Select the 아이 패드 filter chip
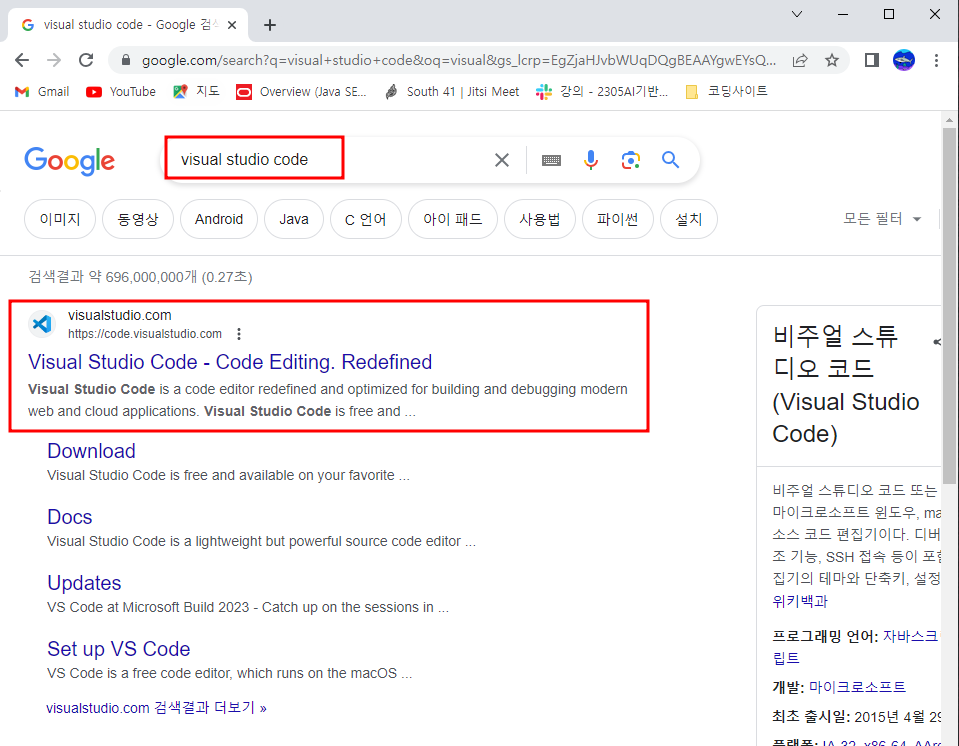Screen dimensions: 959x746 coord(453,219)
